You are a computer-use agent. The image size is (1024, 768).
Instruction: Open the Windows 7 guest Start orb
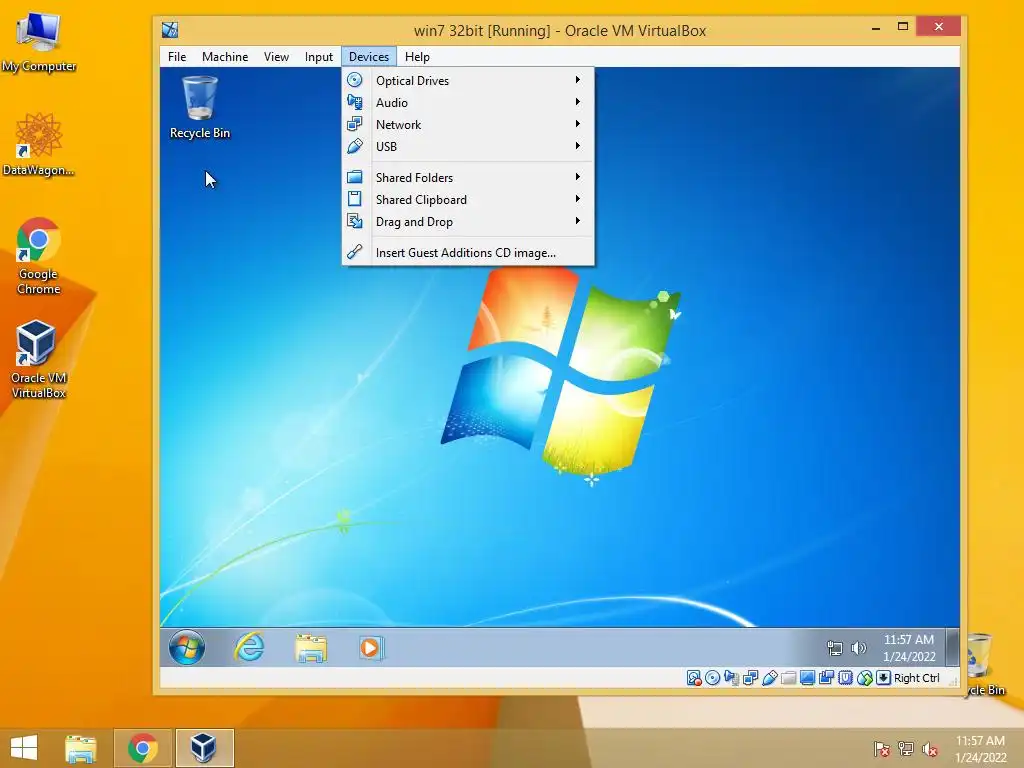187,647
